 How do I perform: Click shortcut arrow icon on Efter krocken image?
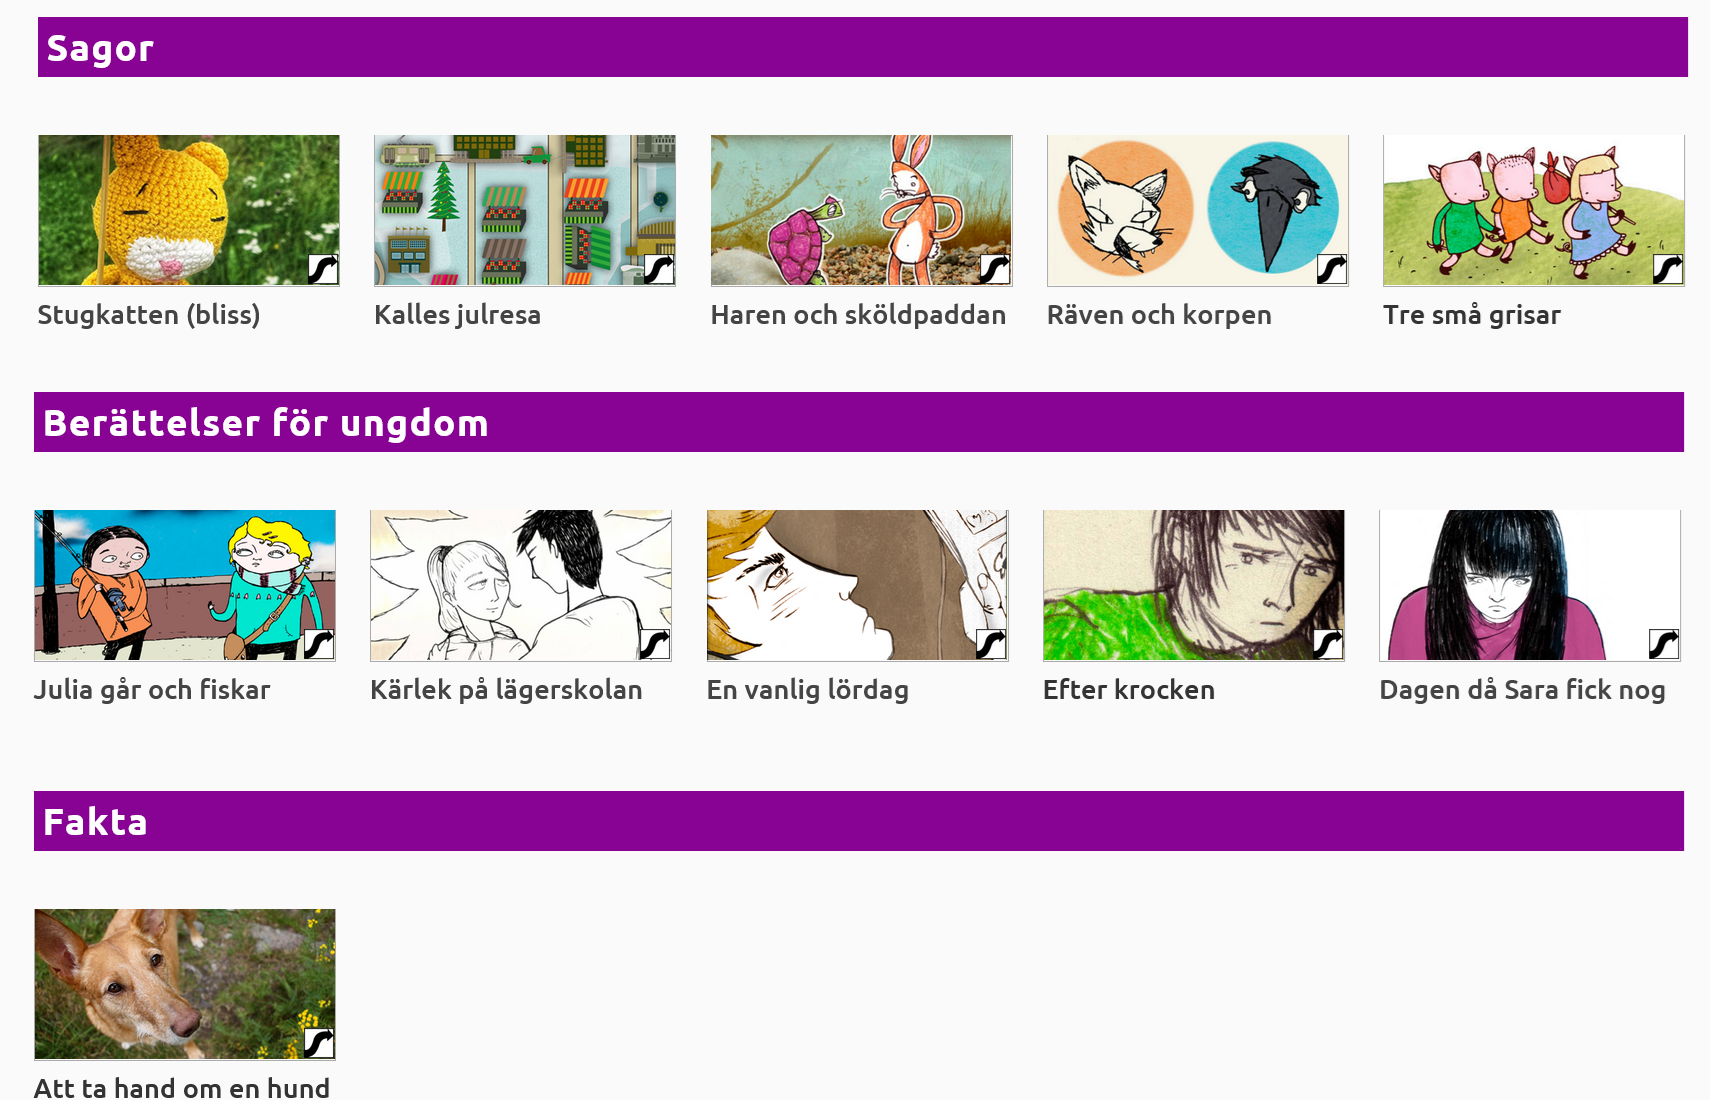1328,644
